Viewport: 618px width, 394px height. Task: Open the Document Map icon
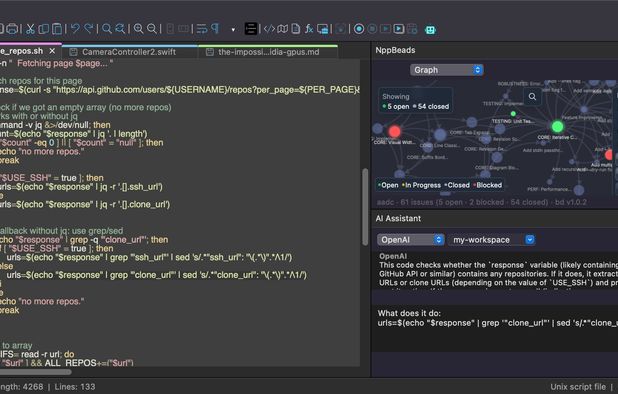tap(282, 29)
